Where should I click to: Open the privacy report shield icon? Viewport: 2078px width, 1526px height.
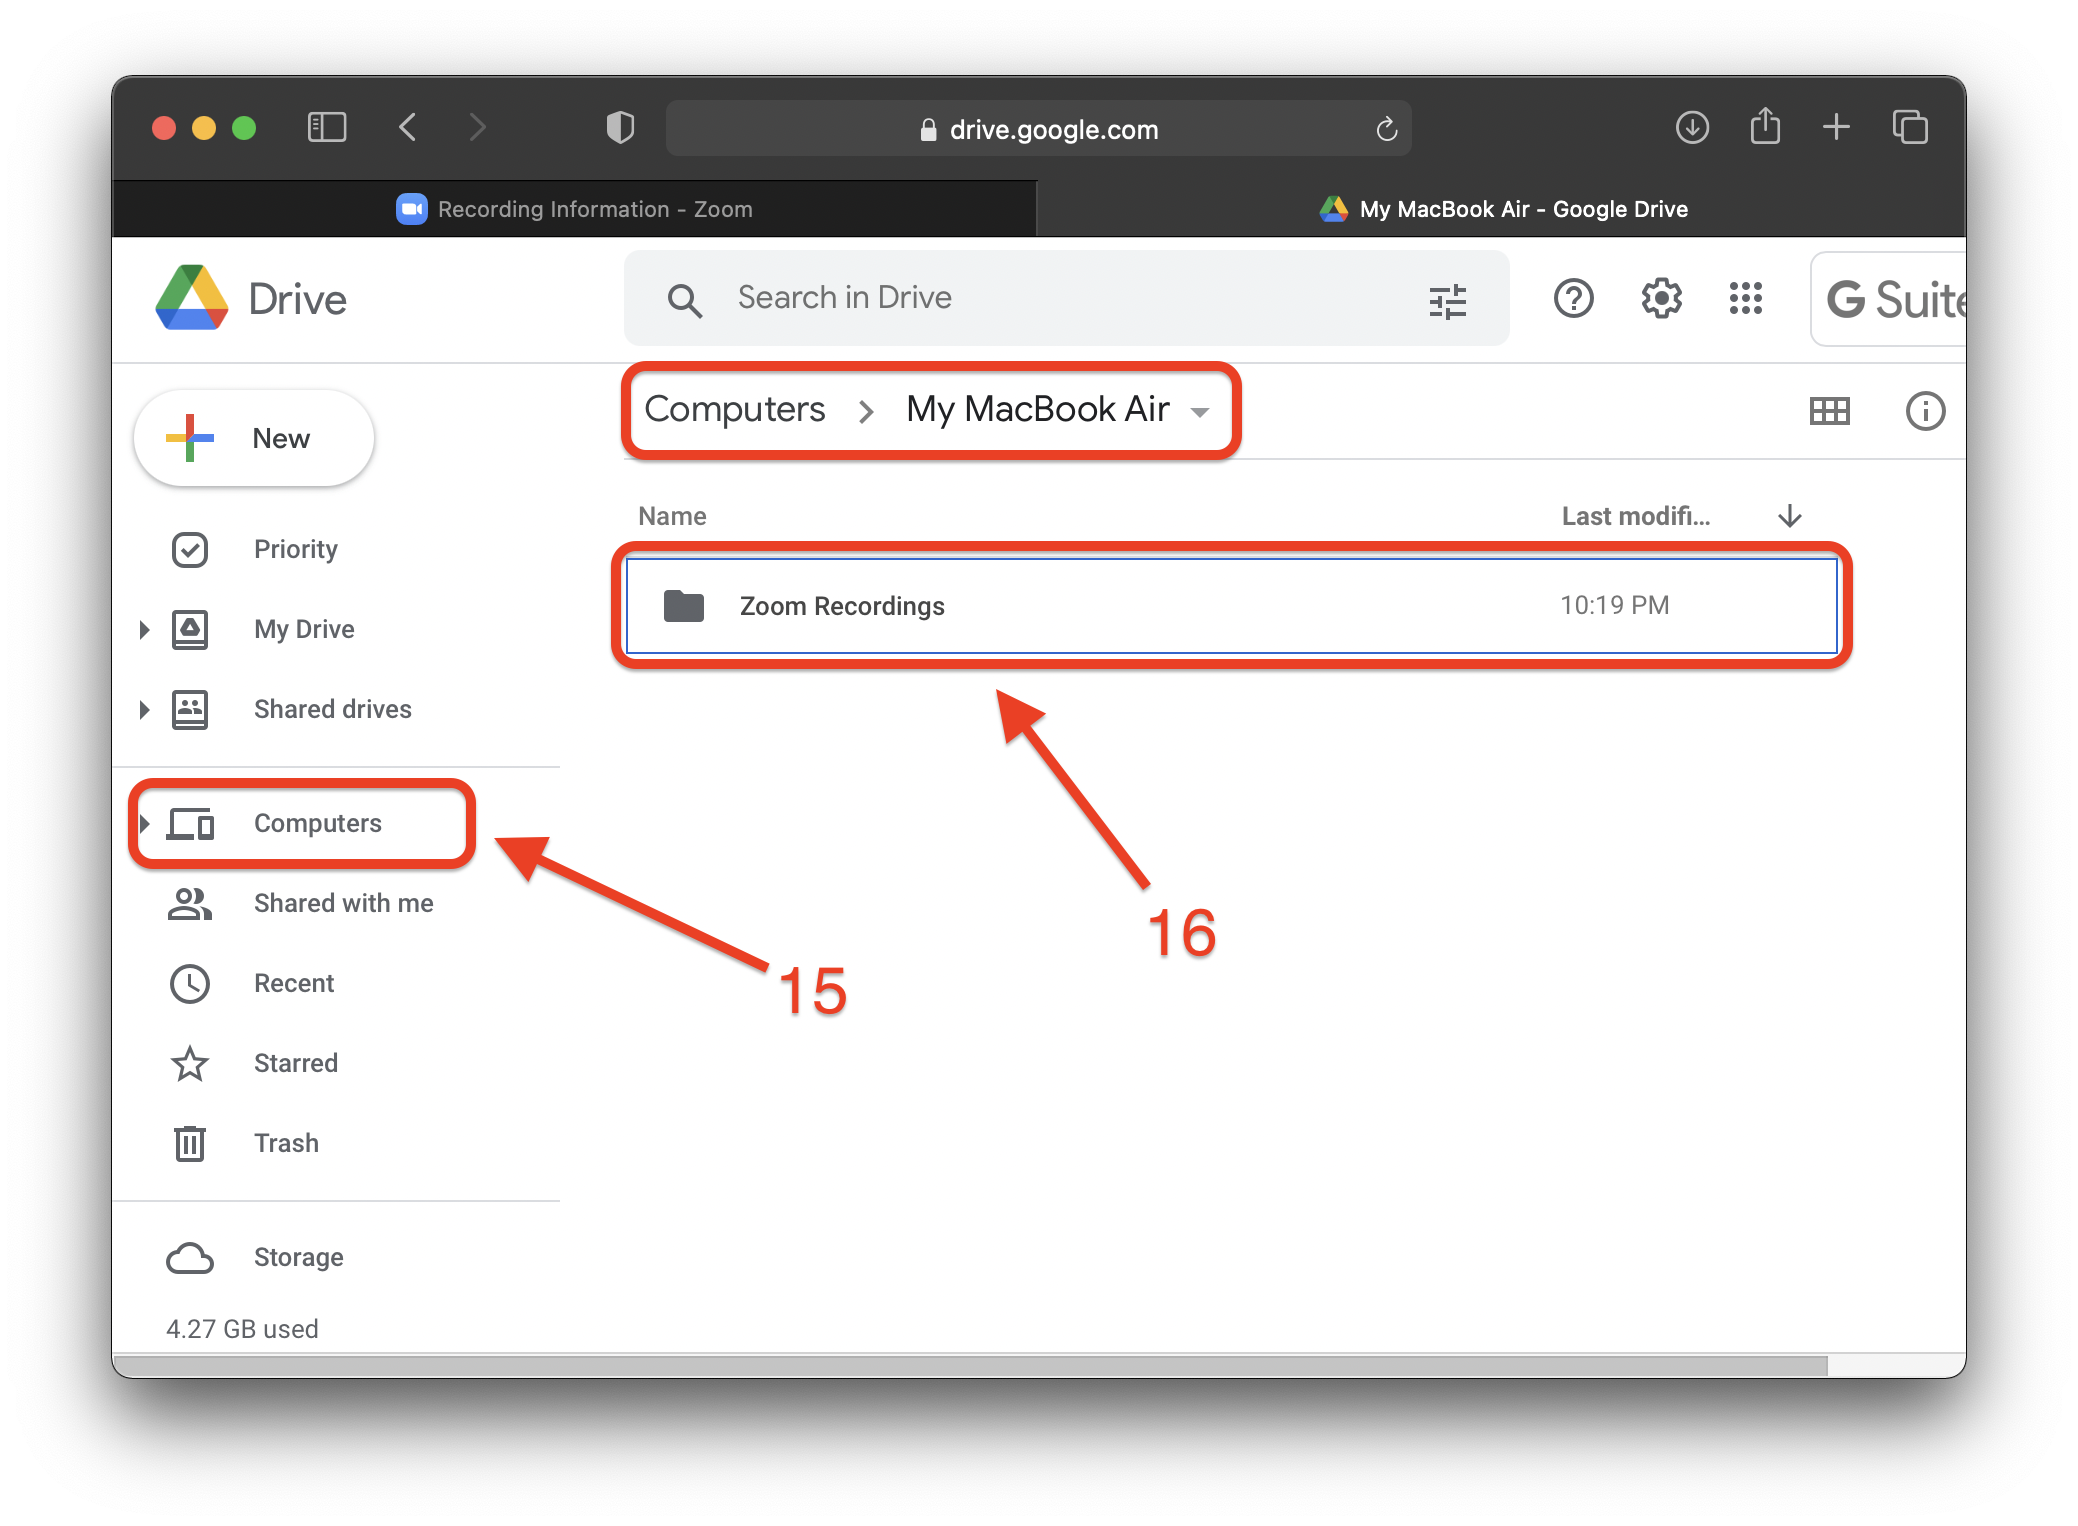click(620, 127)
